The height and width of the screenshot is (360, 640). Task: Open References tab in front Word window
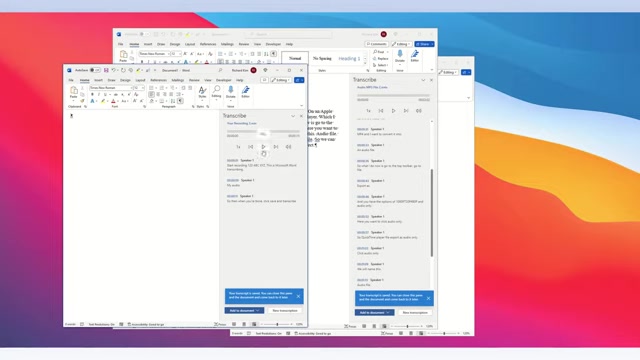coord(158,80)
